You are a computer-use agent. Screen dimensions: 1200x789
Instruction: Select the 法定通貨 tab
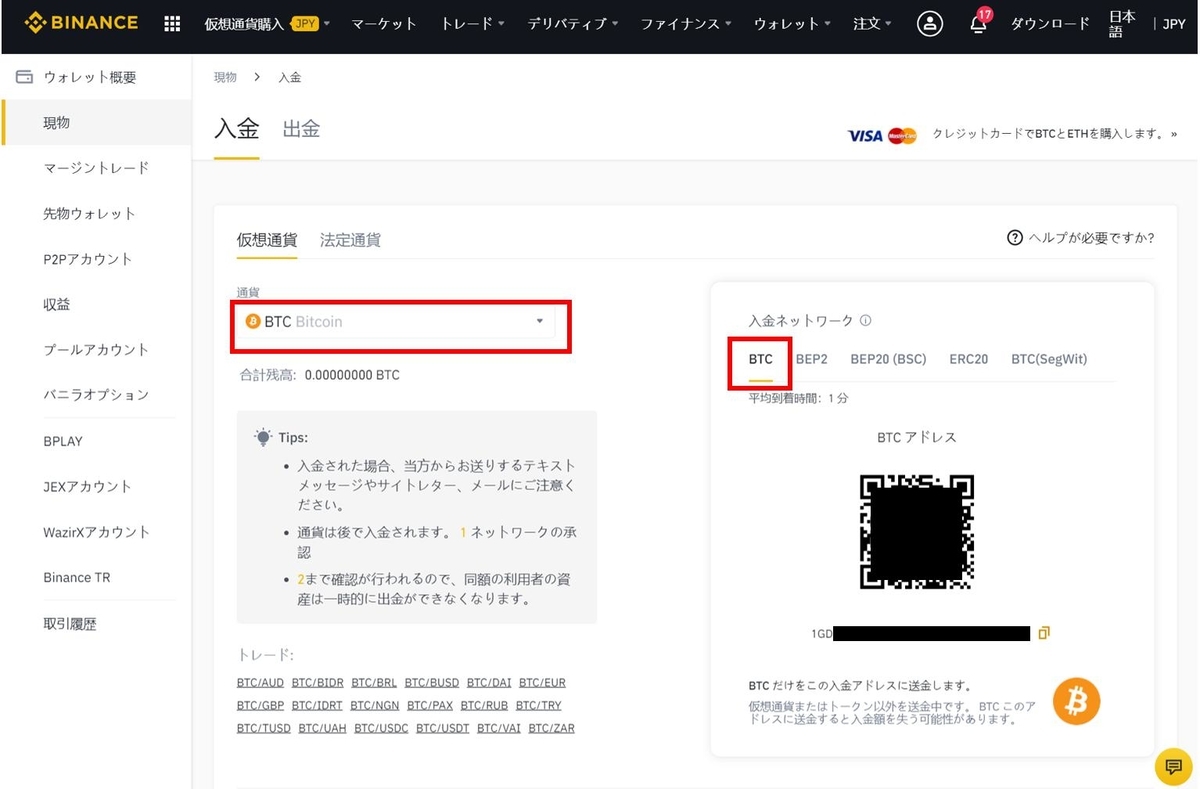350,240
